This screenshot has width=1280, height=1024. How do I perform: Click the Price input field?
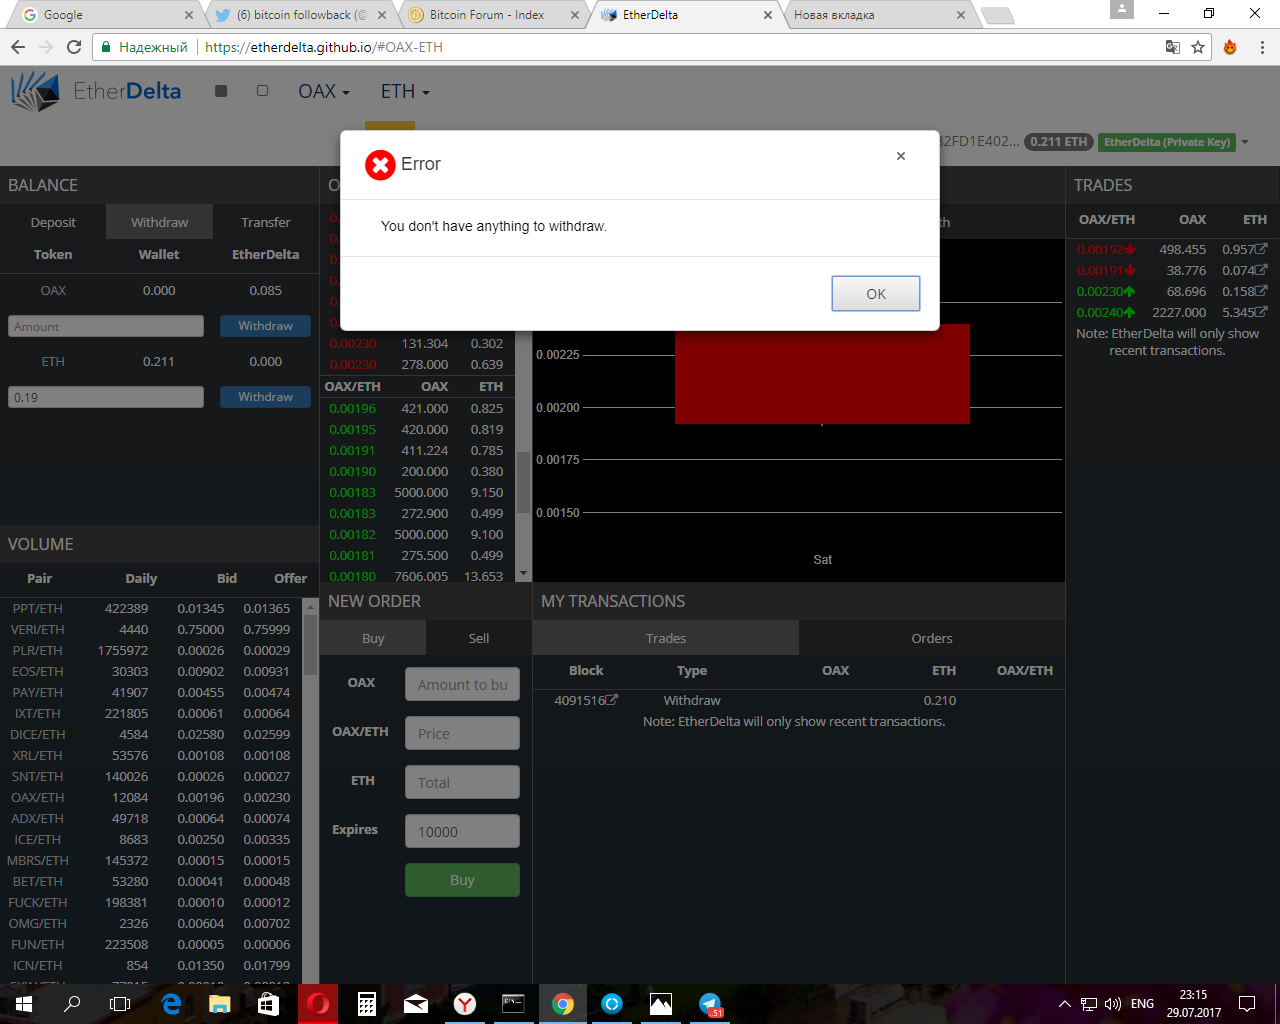click(x=462, y=733)
